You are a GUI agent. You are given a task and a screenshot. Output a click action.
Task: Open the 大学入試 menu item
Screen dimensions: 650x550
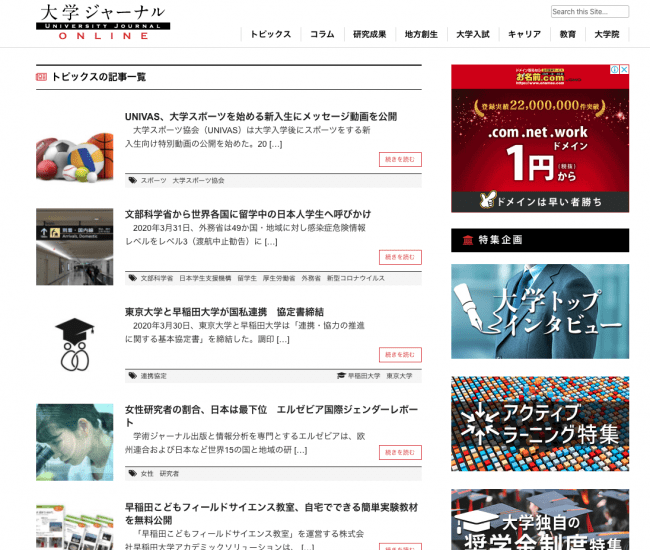pos(473,34)
